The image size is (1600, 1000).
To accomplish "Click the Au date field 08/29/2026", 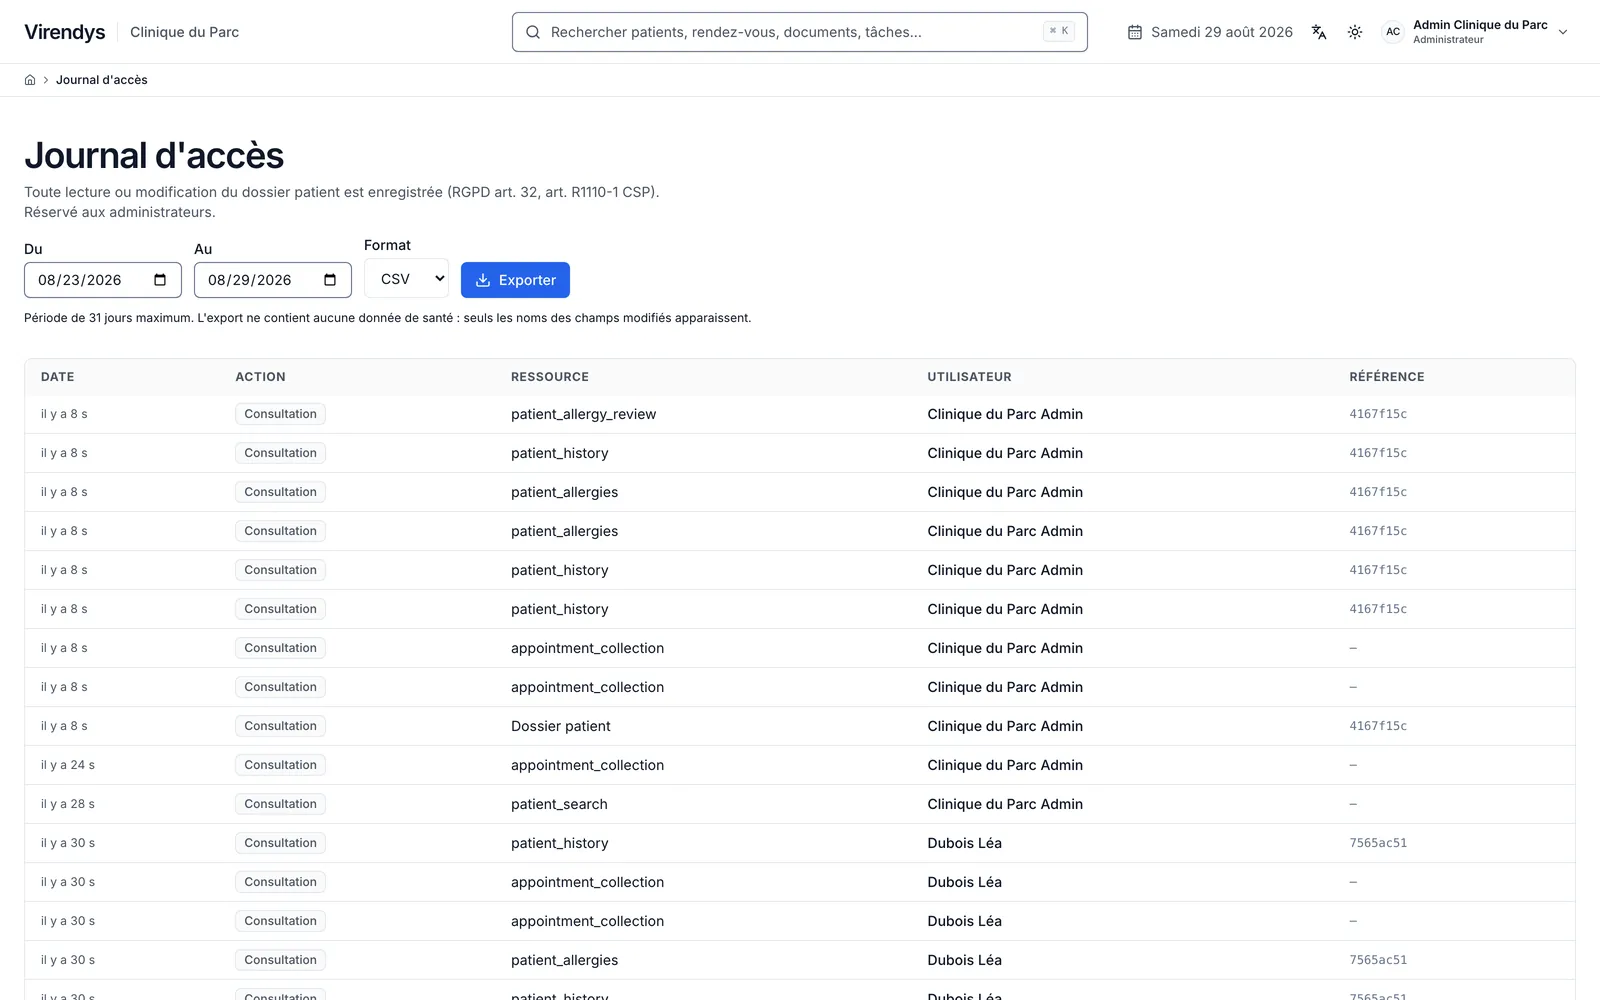I will [273, 280].
